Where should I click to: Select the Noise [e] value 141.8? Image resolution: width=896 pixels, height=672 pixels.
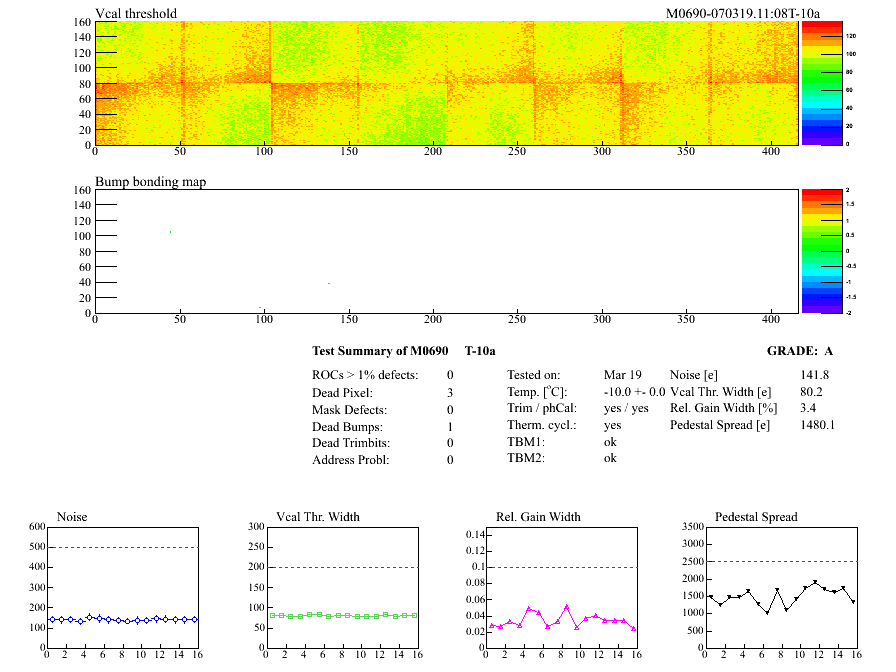pos(814,374)
